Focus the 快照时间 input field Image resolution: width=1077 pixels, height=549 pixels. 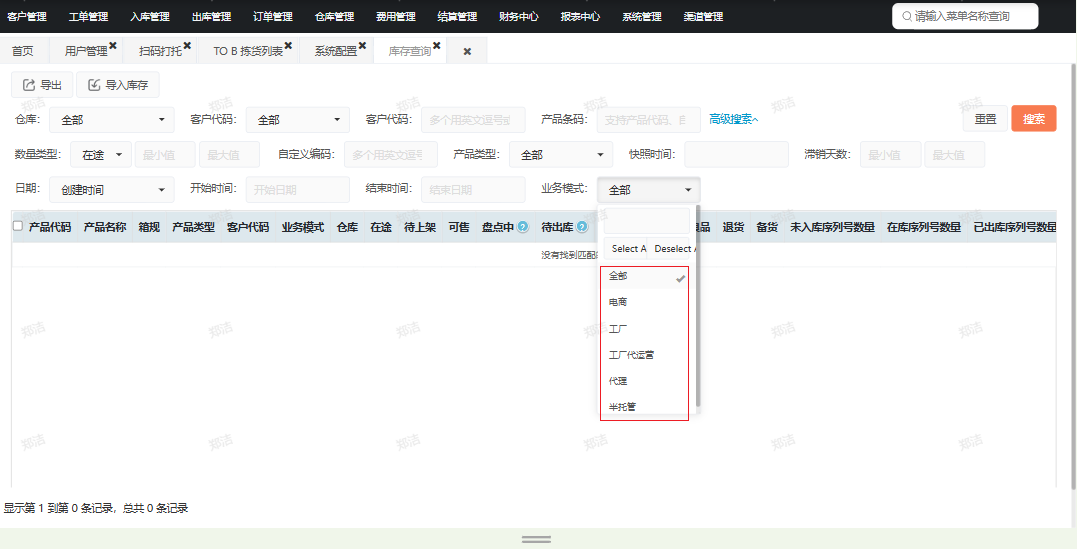pos(736,155)
